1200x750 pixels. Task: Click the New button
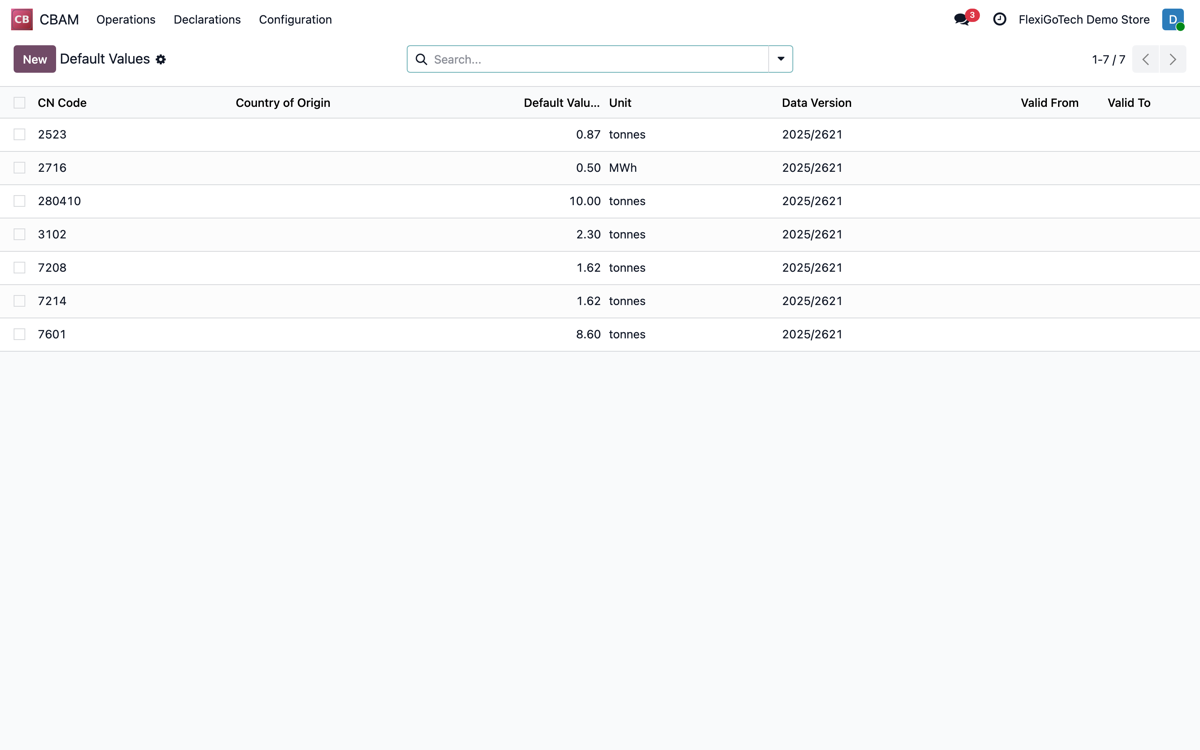point(35,59)
